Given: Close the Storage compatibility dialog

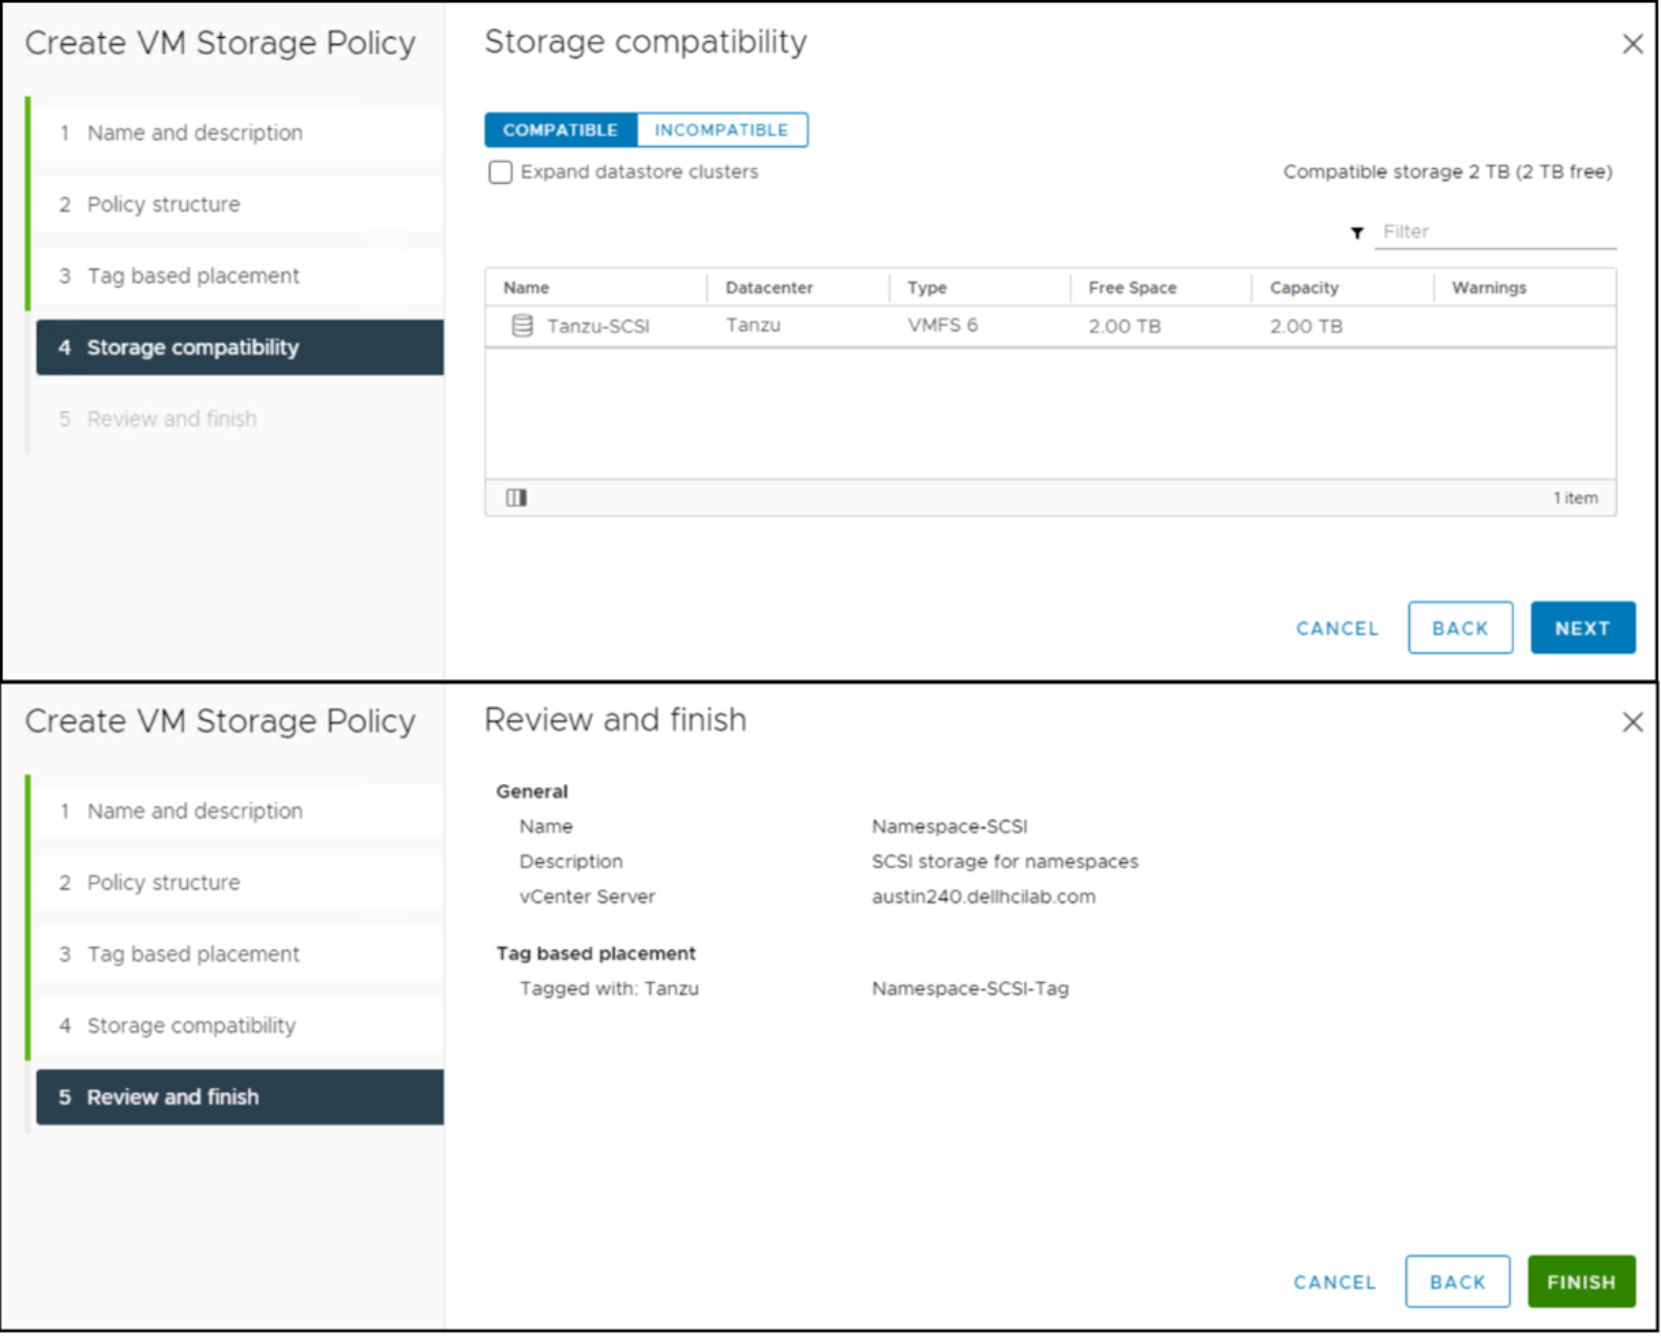Looking at the screenshot, I should tap(1632, 44).
